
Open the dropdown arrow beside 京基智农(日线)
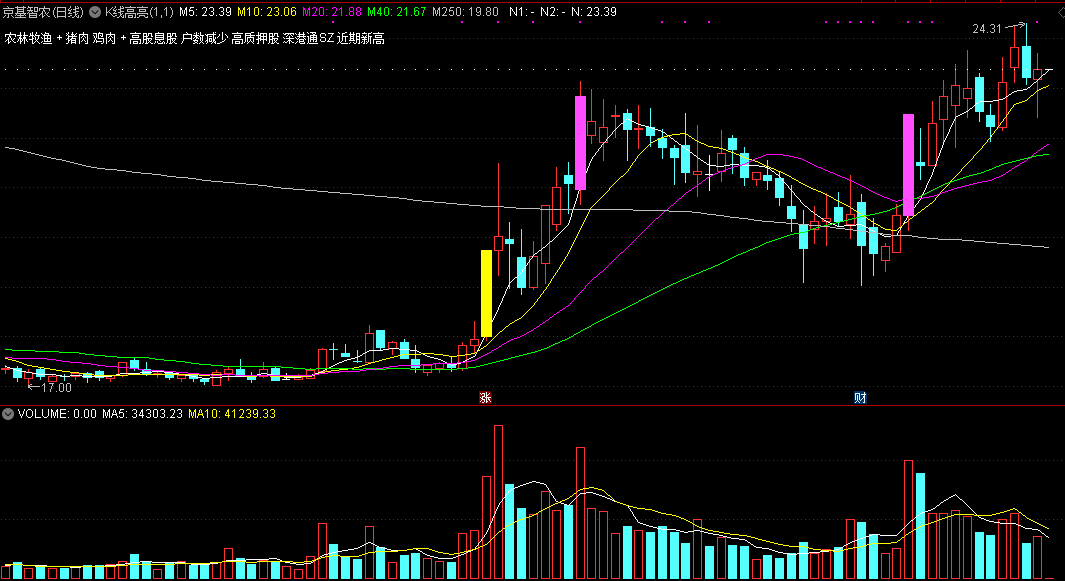pyautogui.click(x=94, y=12)
